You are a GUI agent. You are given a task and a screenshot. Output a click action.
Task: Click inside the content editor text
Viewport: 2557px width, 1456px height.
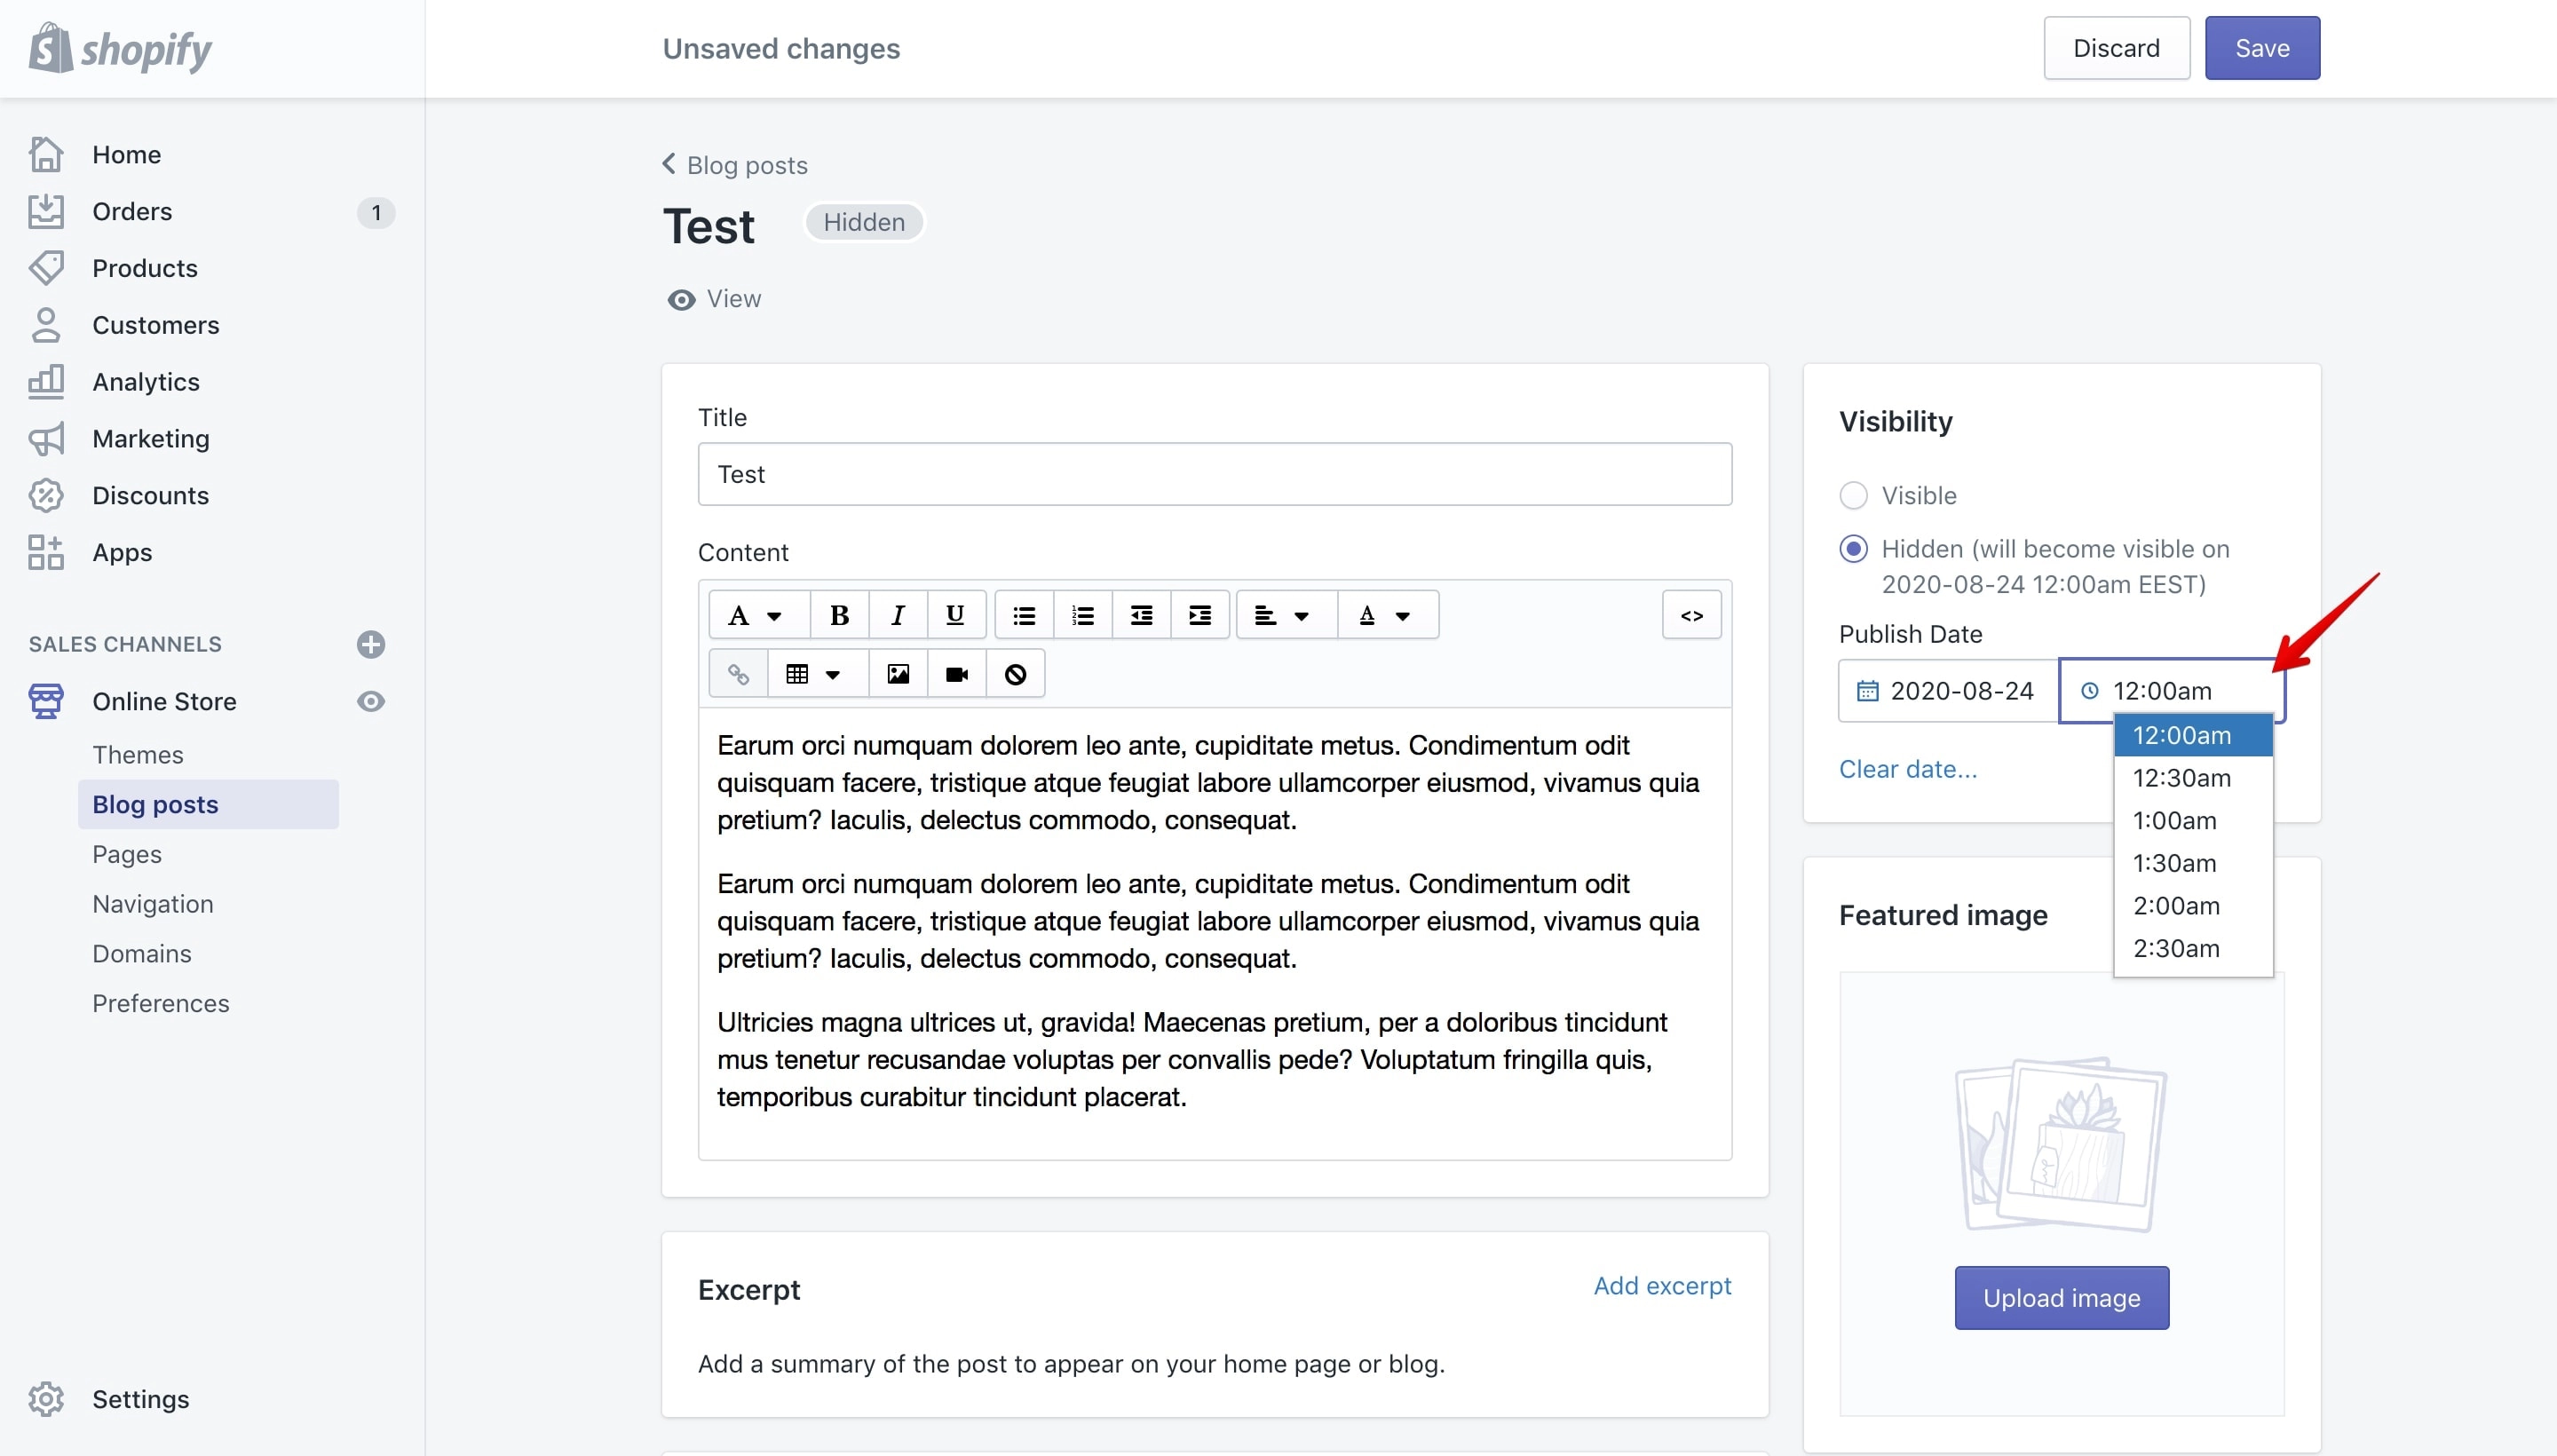[1215, 933]
